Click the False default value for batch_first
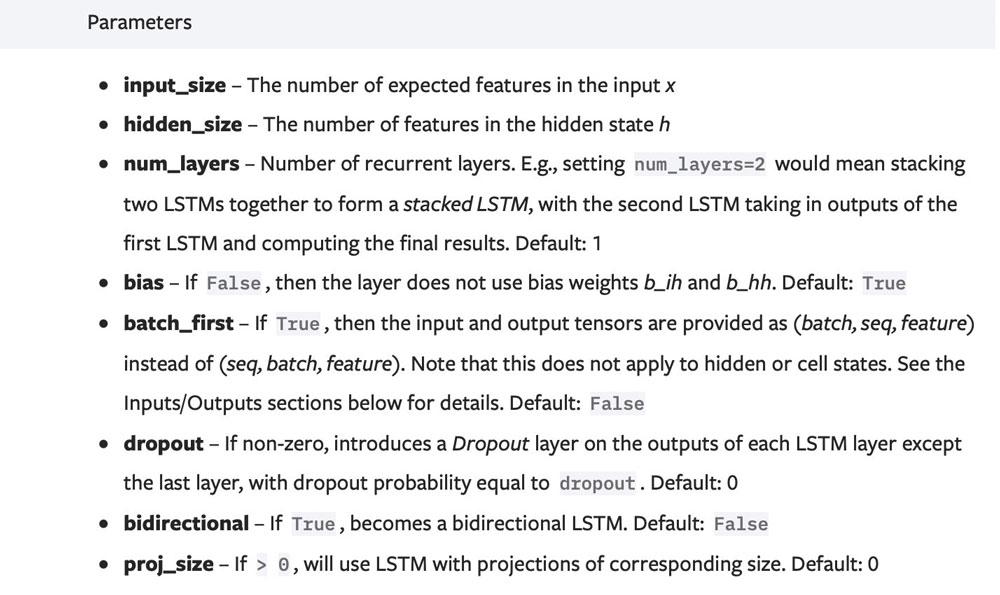This screenshot has height=595, width=1000. (x=616, y=404)
